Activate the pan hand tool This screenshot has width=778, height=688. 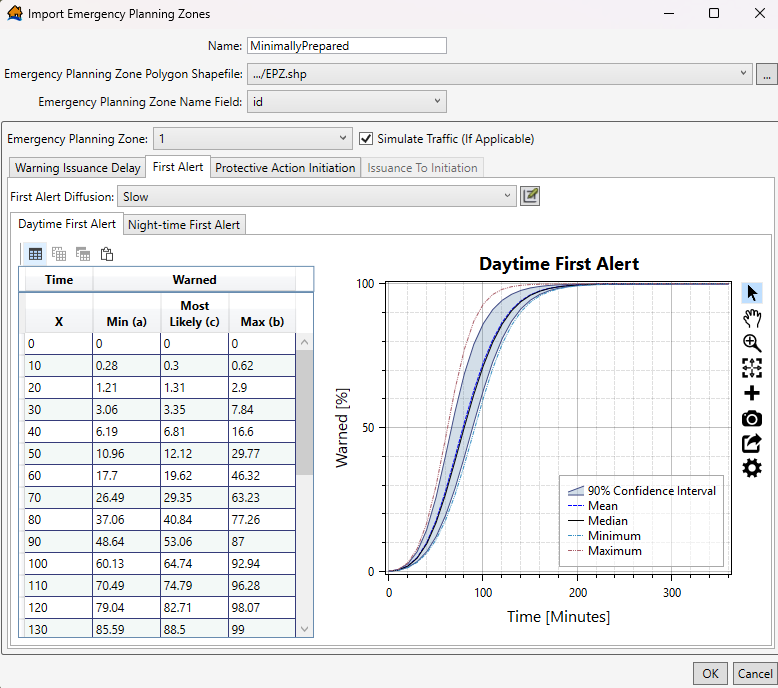[x=751, y=318]
